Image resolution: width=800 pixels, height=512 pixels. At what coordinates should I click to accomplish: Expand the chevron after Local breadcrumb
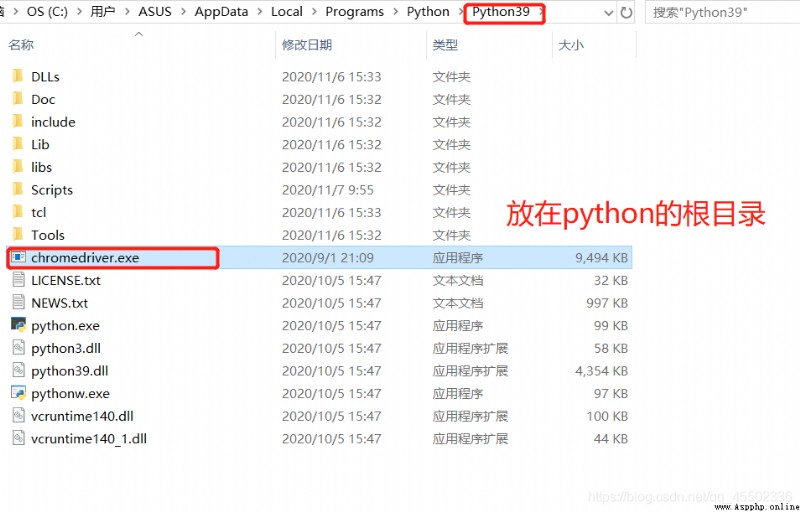(x=314, y=12)
